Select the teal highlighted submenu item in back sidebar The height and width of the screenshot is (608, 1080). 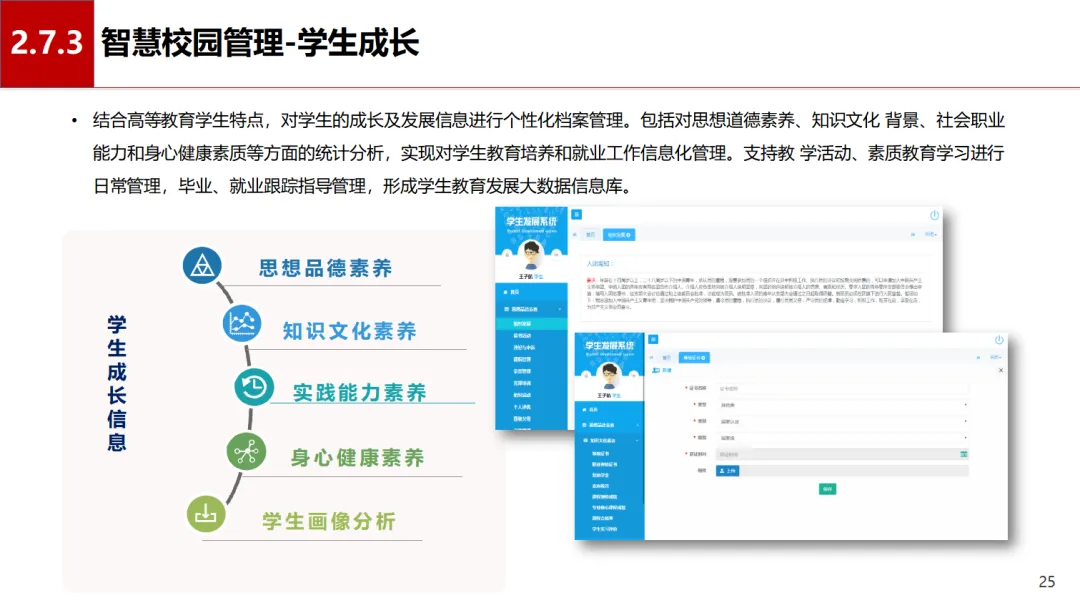pyautogui.click(x=531, y=324)
